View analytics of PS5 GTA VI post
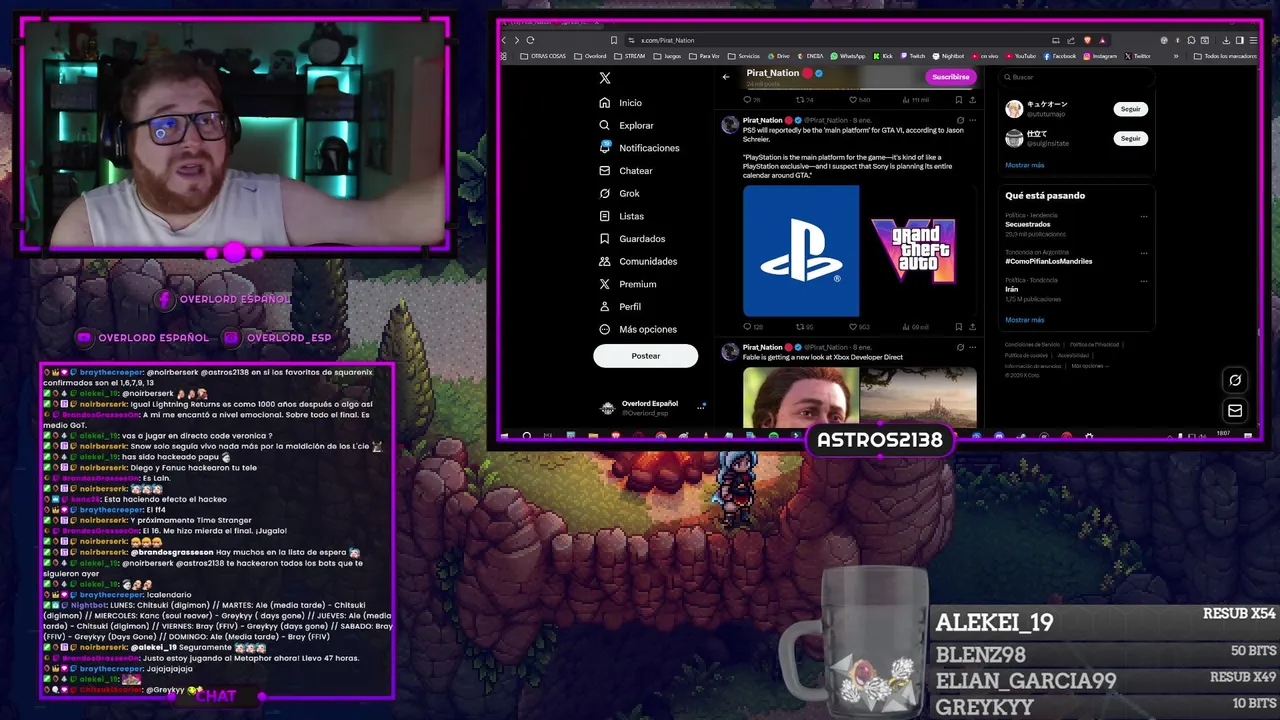 [915, 327]
